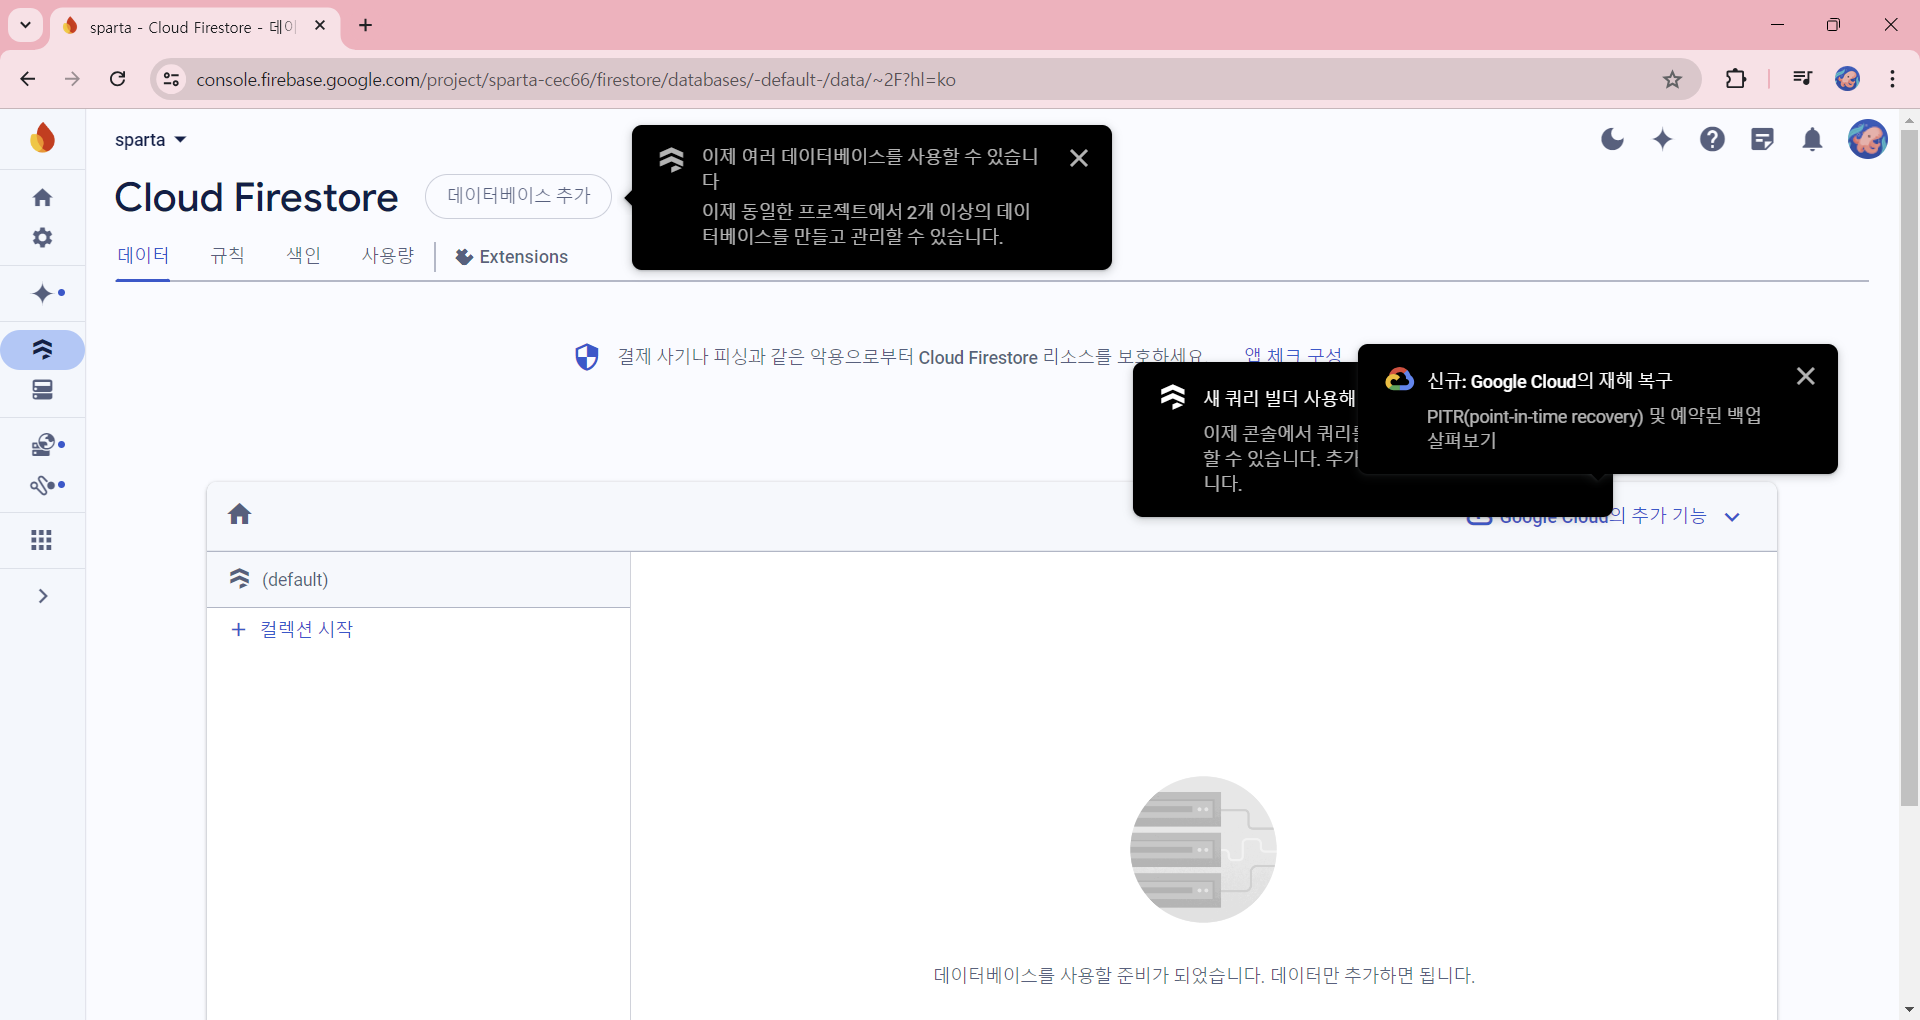Switch to the 데이터 tab
This screenshot has width=1920, height=1020.
143,256
